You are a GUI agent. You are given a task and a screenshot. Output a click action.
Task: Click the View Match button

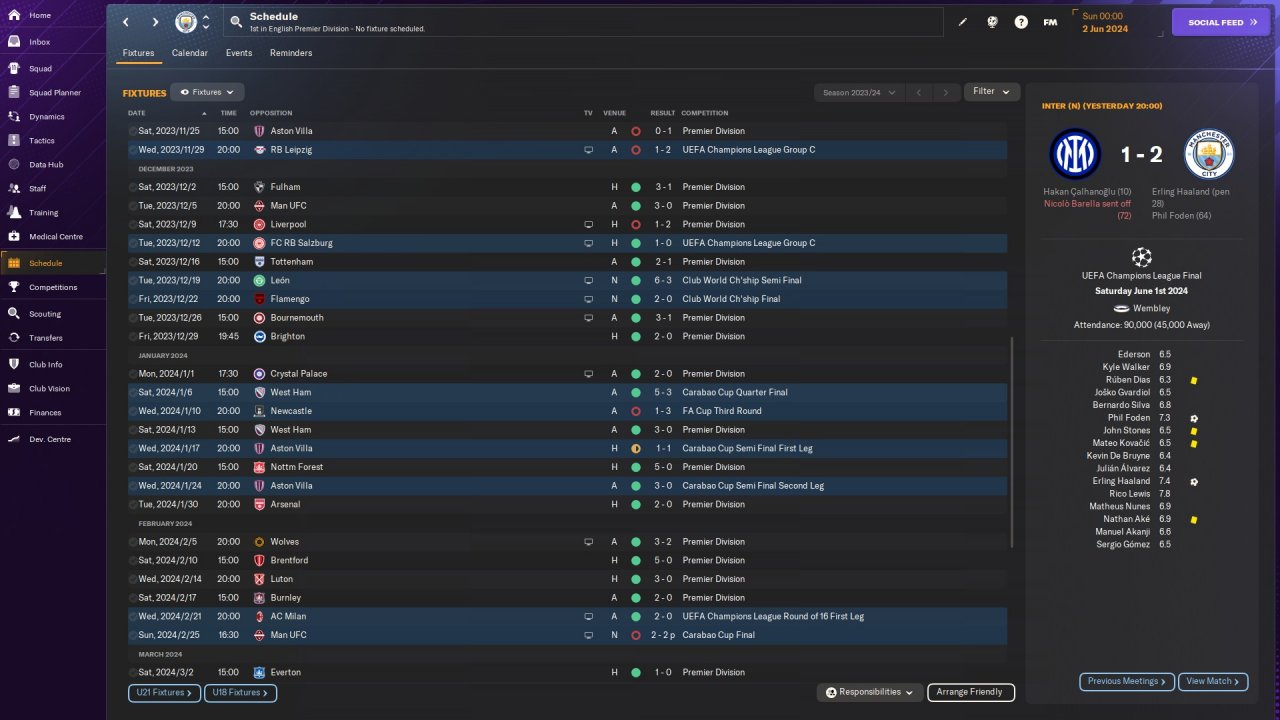click(x=1213, y=681)
